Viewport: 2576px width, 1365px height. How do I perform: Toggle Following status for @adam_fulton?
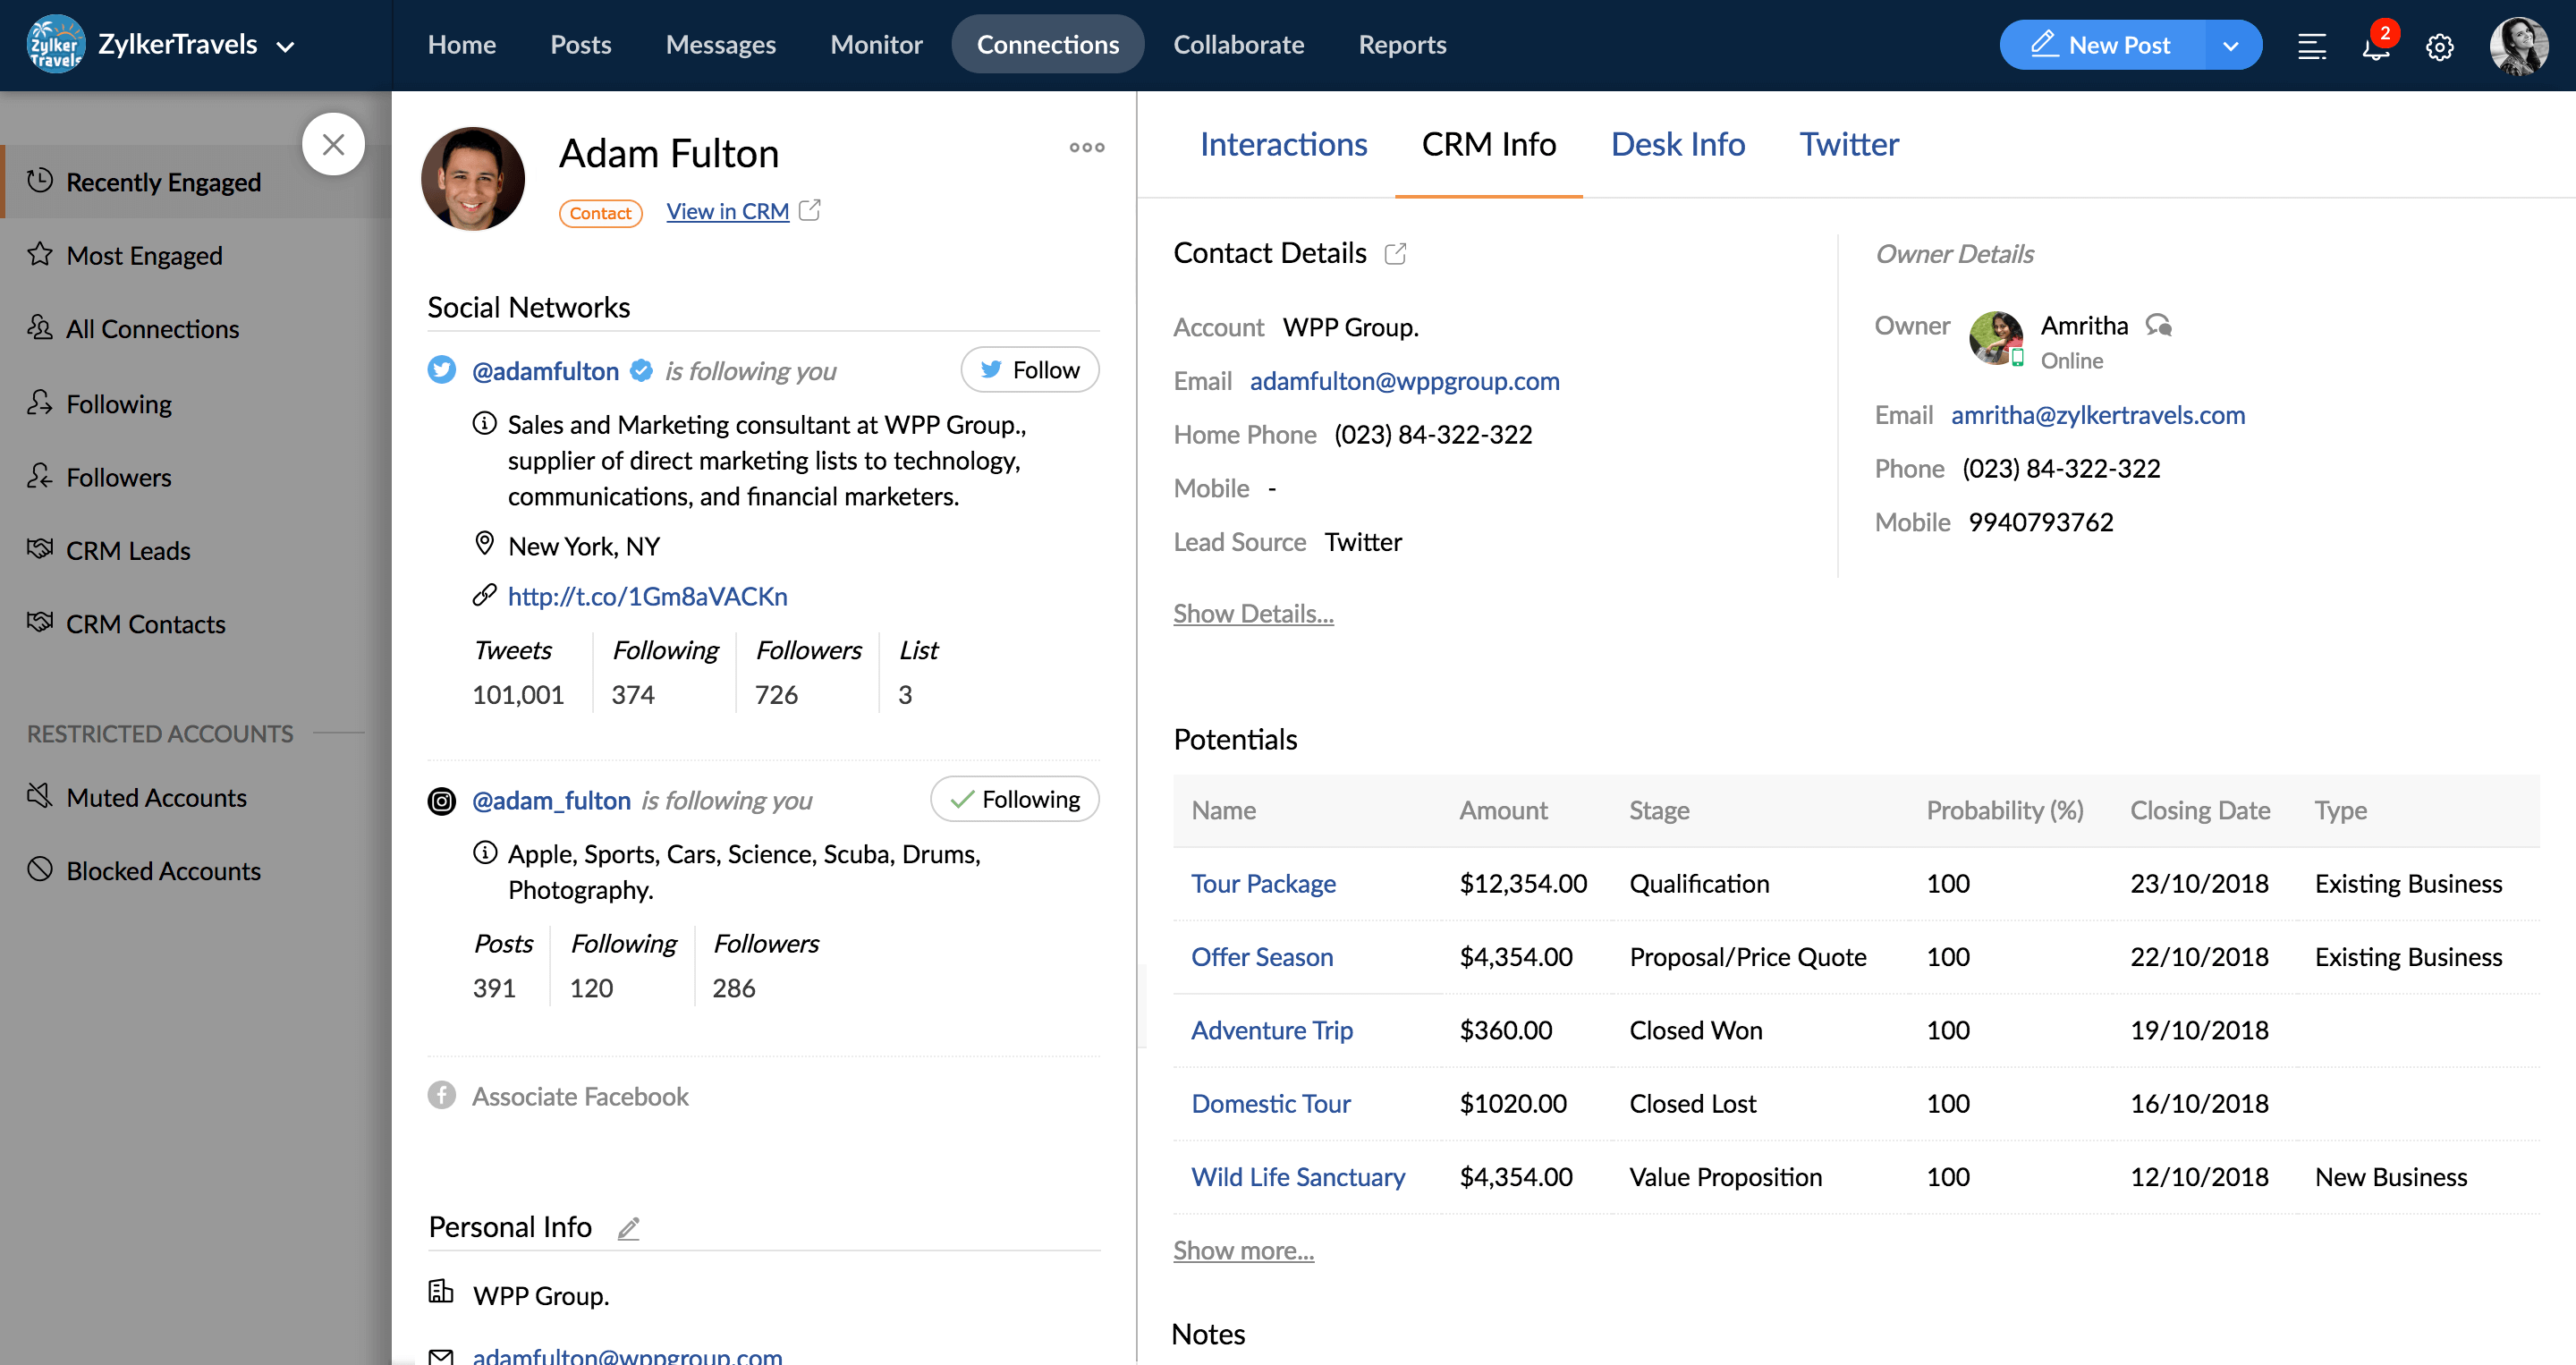pyautogui.click(x=1017, y=800)
